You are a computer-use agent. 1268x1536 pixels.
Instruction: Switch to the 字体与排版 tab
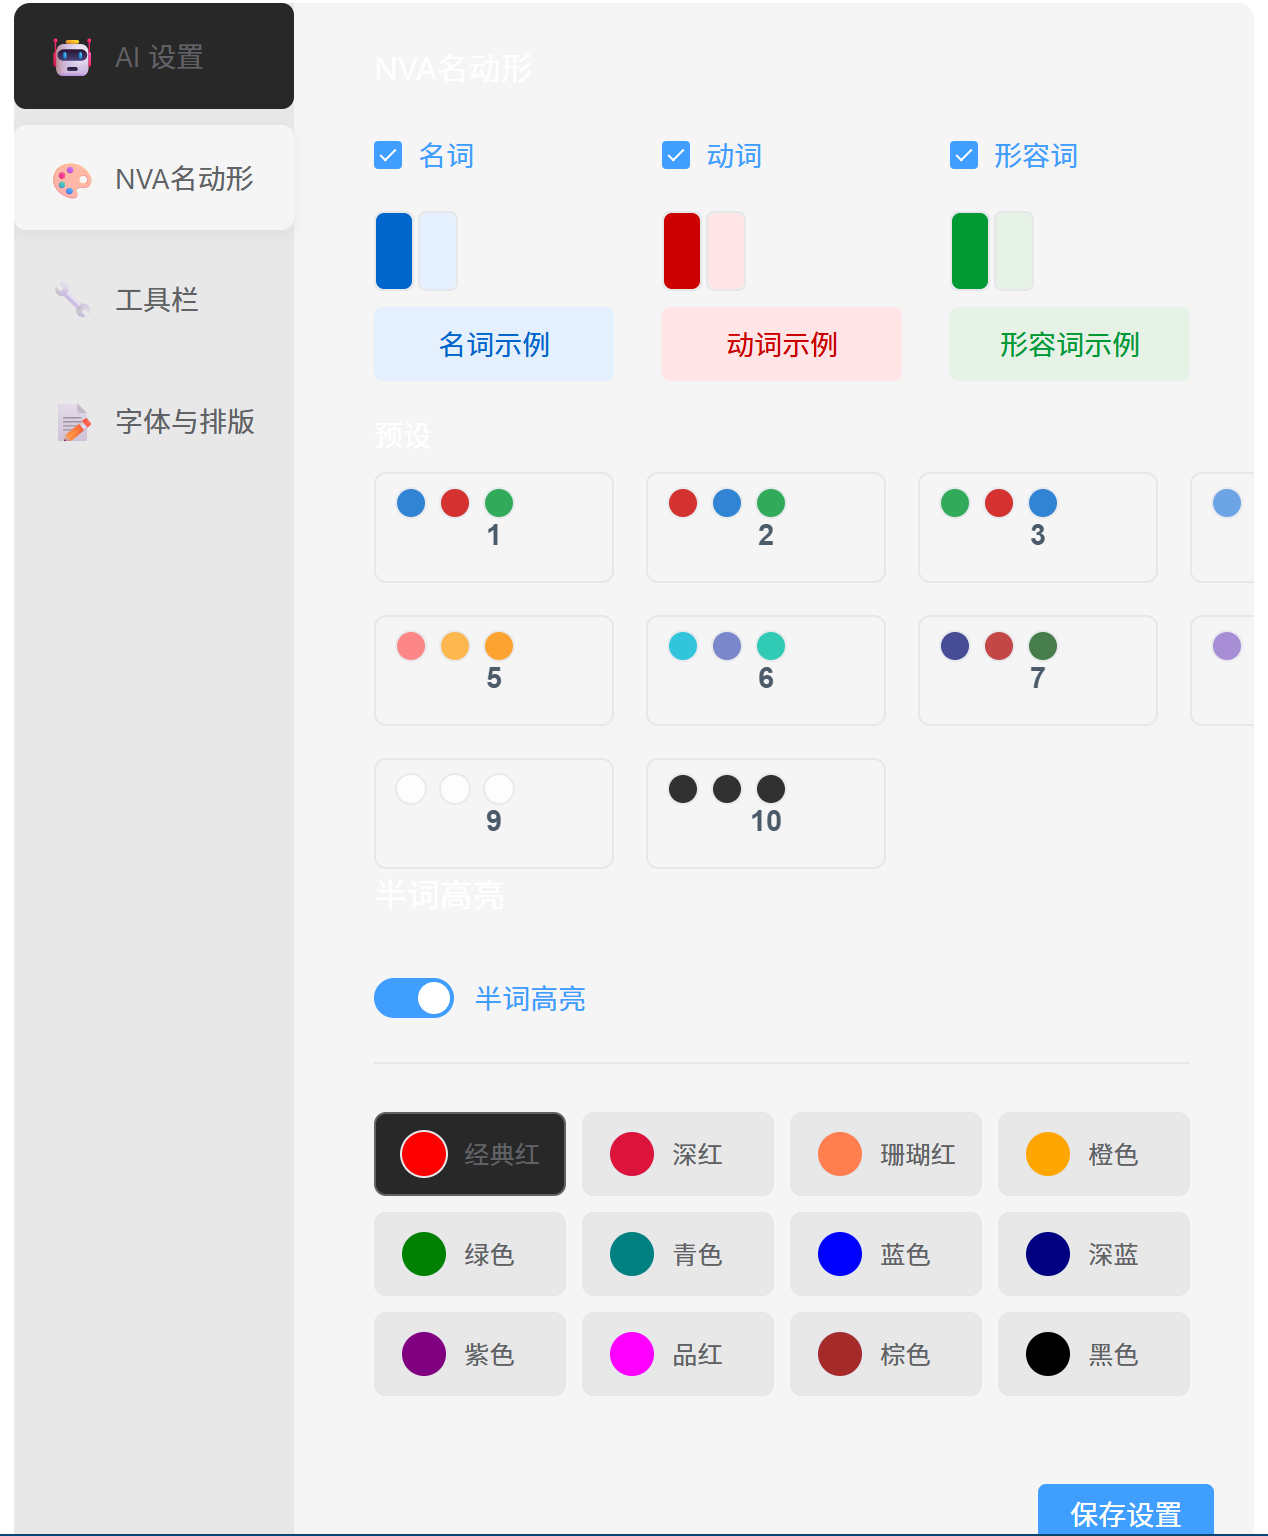[154, 422]
